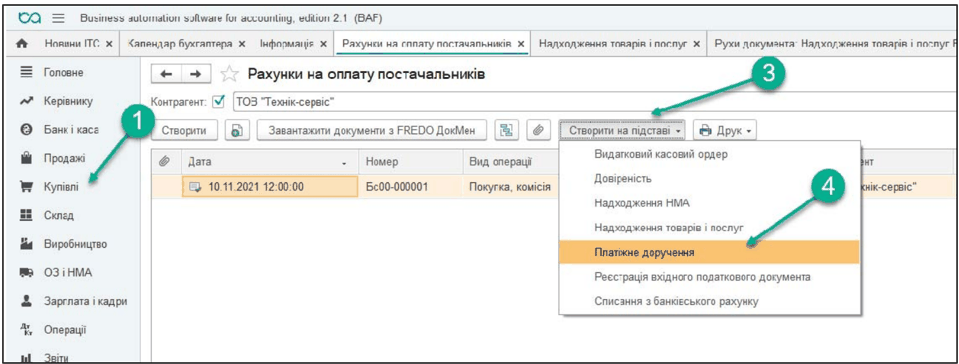Screen dimensions: 959x364
Task: Open the main hamburger menu icon
Action: pos(58,18)
